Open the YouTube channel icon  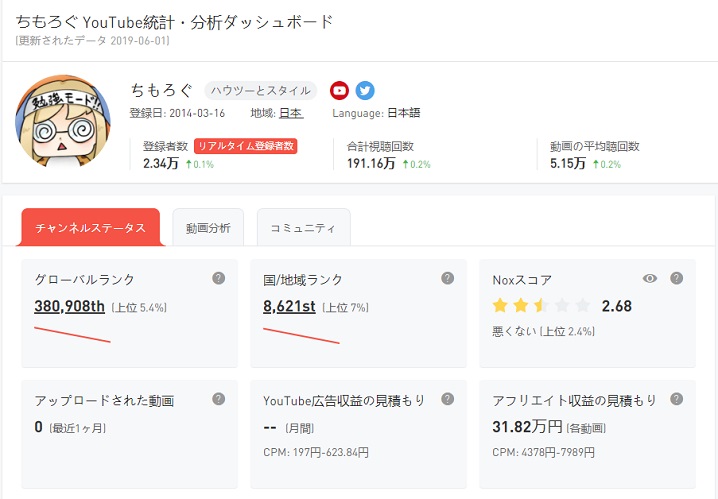coord(339,91)
